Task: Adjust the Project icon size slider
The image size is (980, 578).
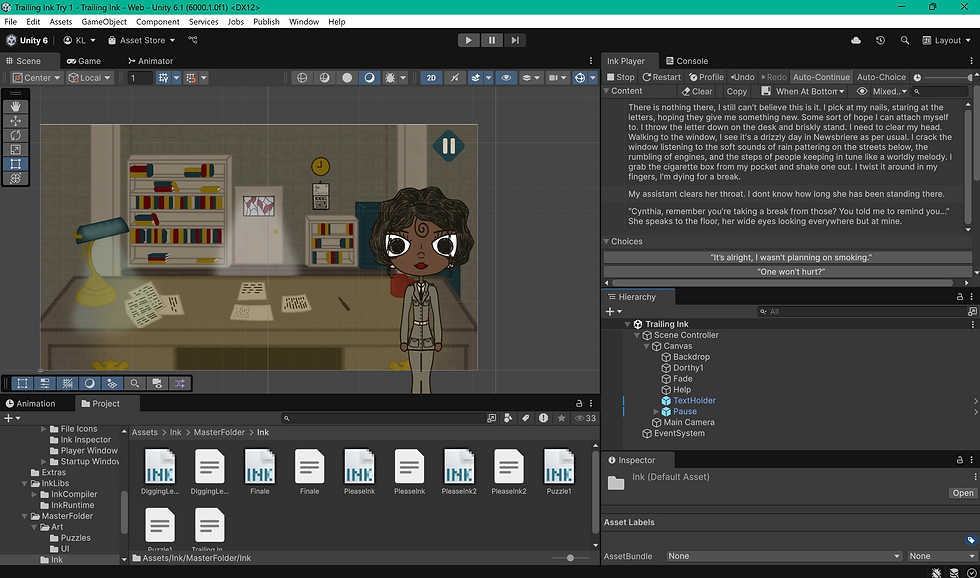Action: click(571, 558)
